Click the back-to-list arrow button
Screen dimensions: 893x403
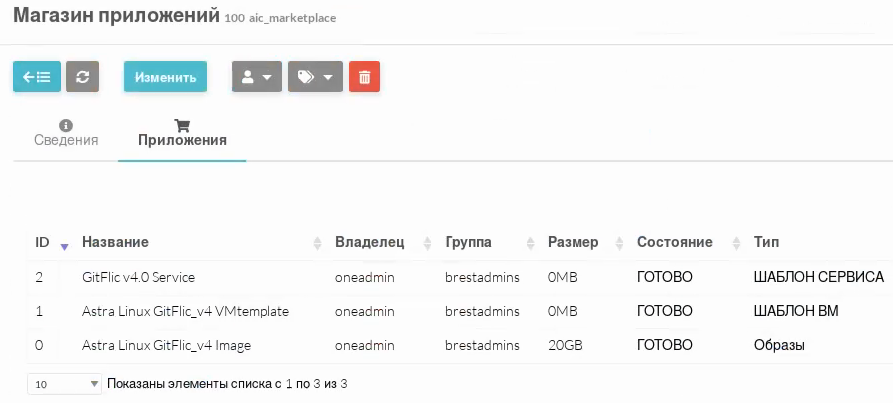(37, 77)
